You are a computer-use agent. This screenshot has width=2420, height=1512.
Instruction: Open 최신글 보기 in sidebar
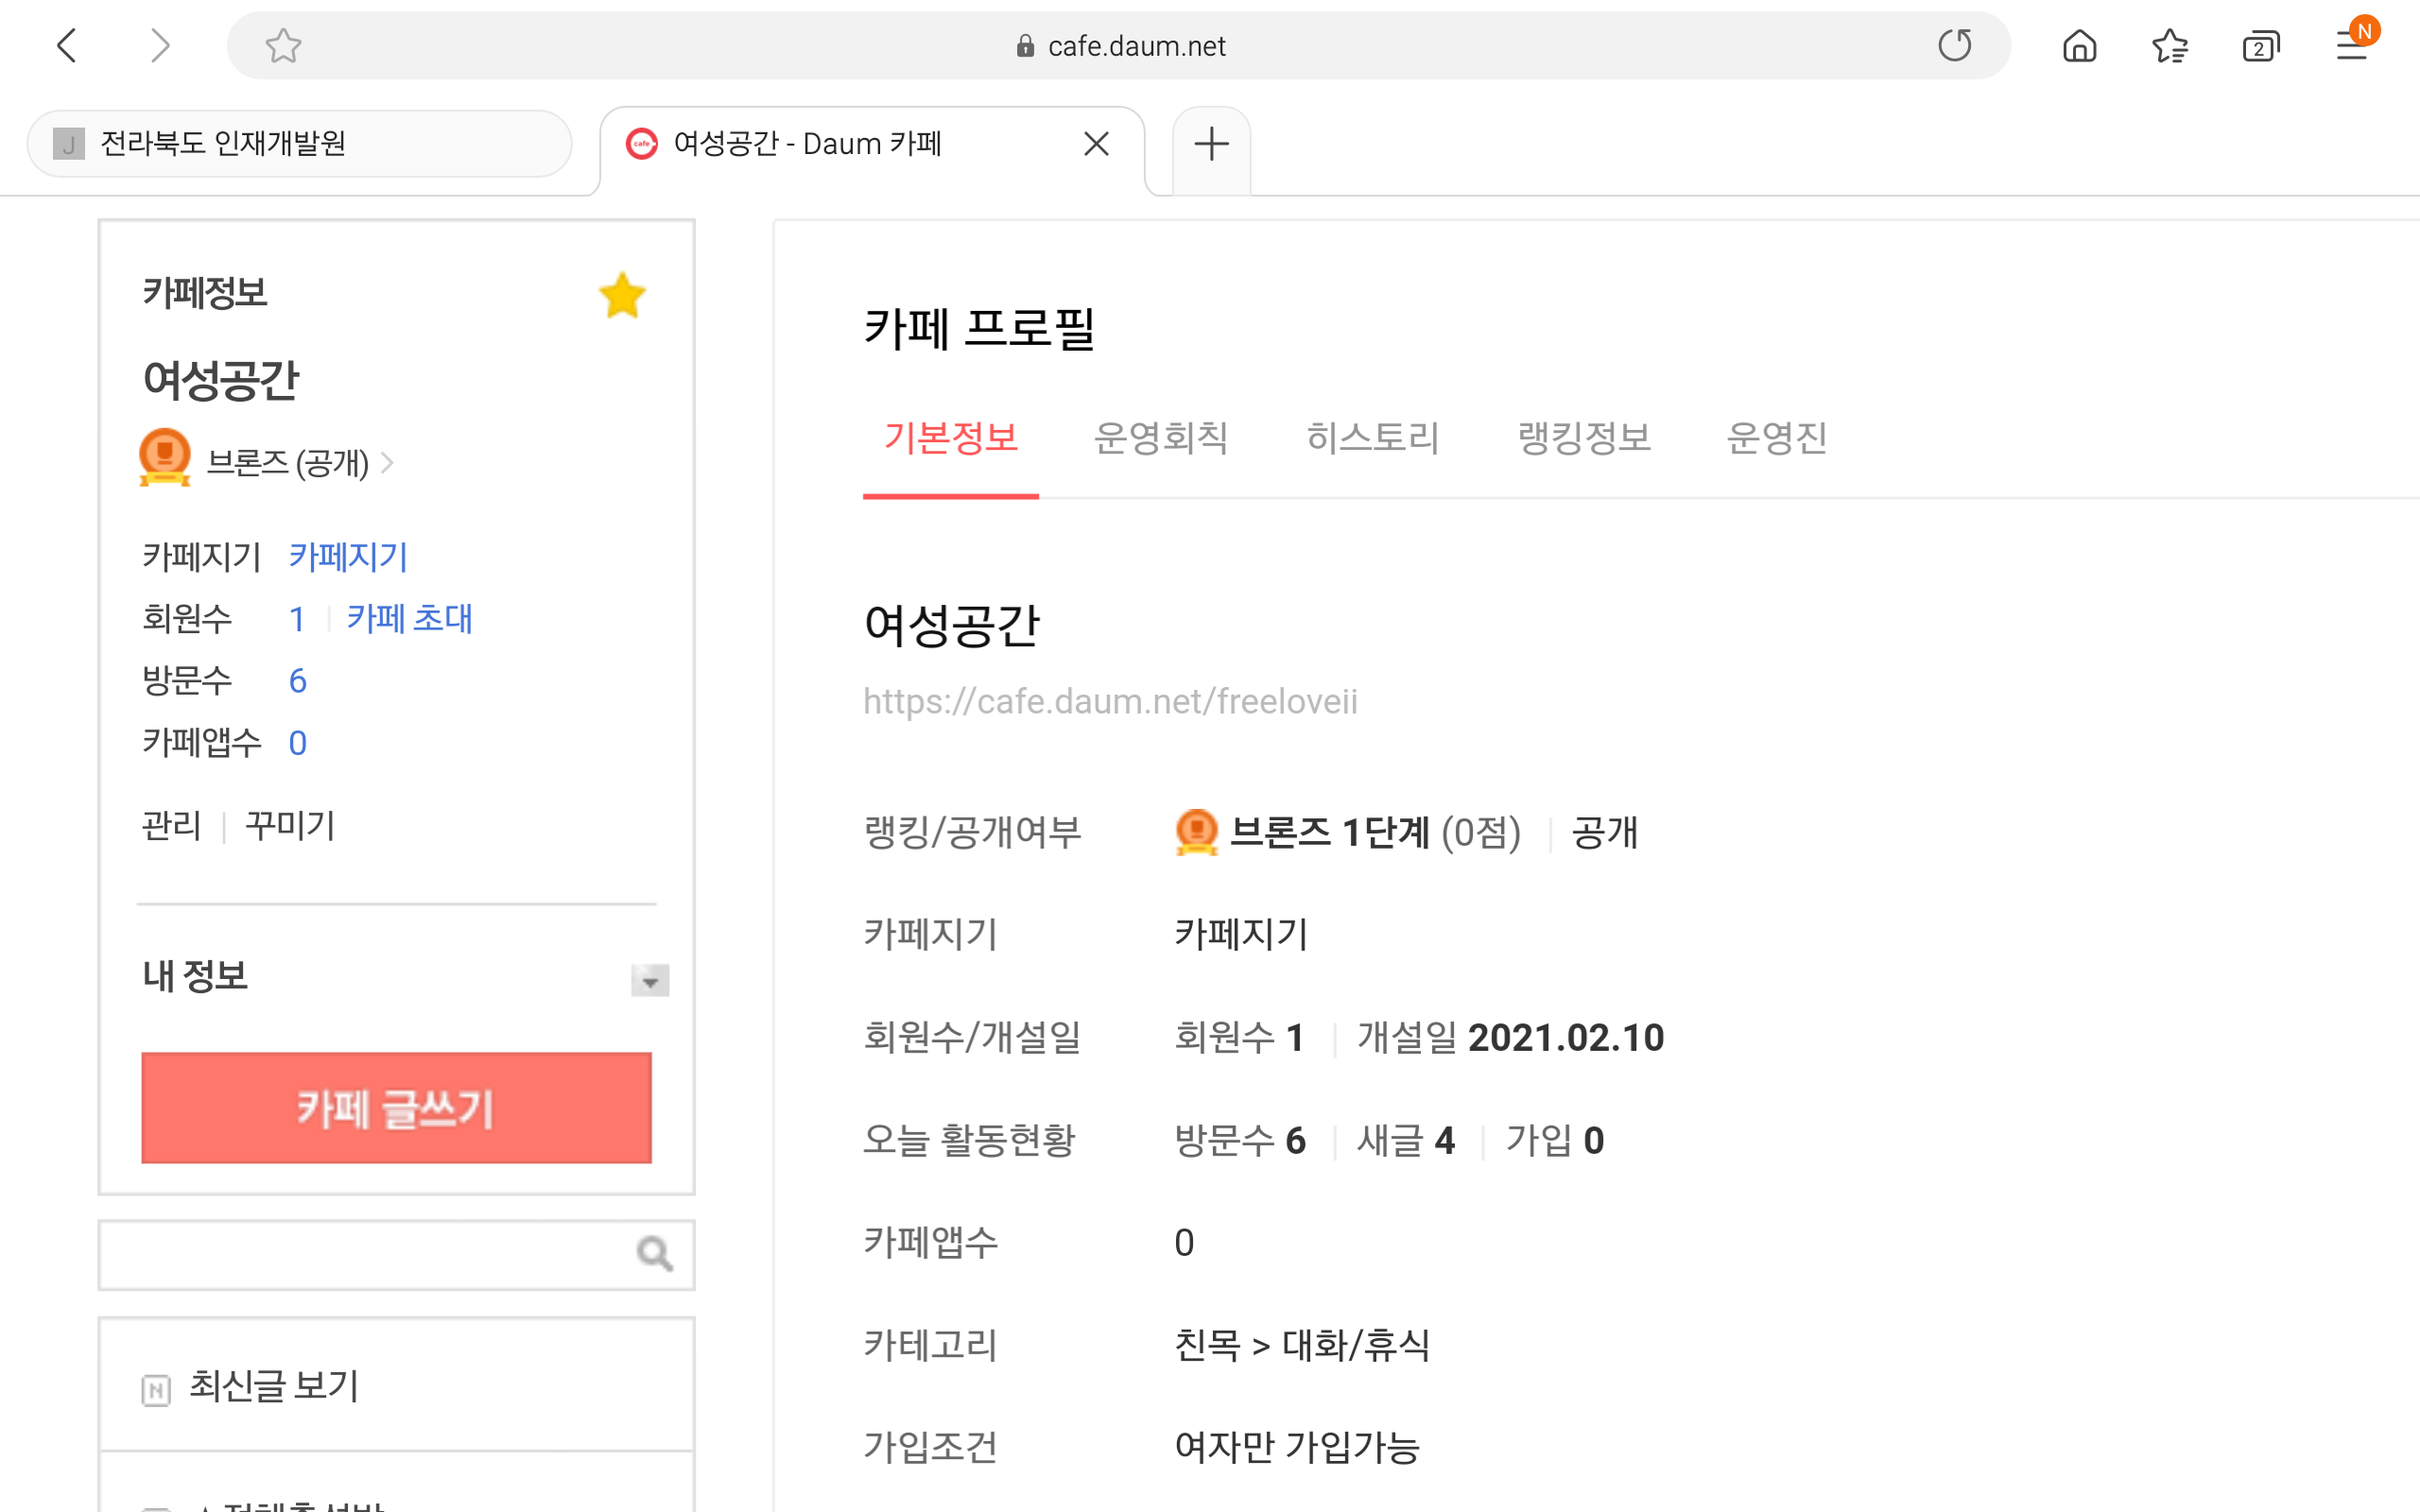[x=274, y=1386]
